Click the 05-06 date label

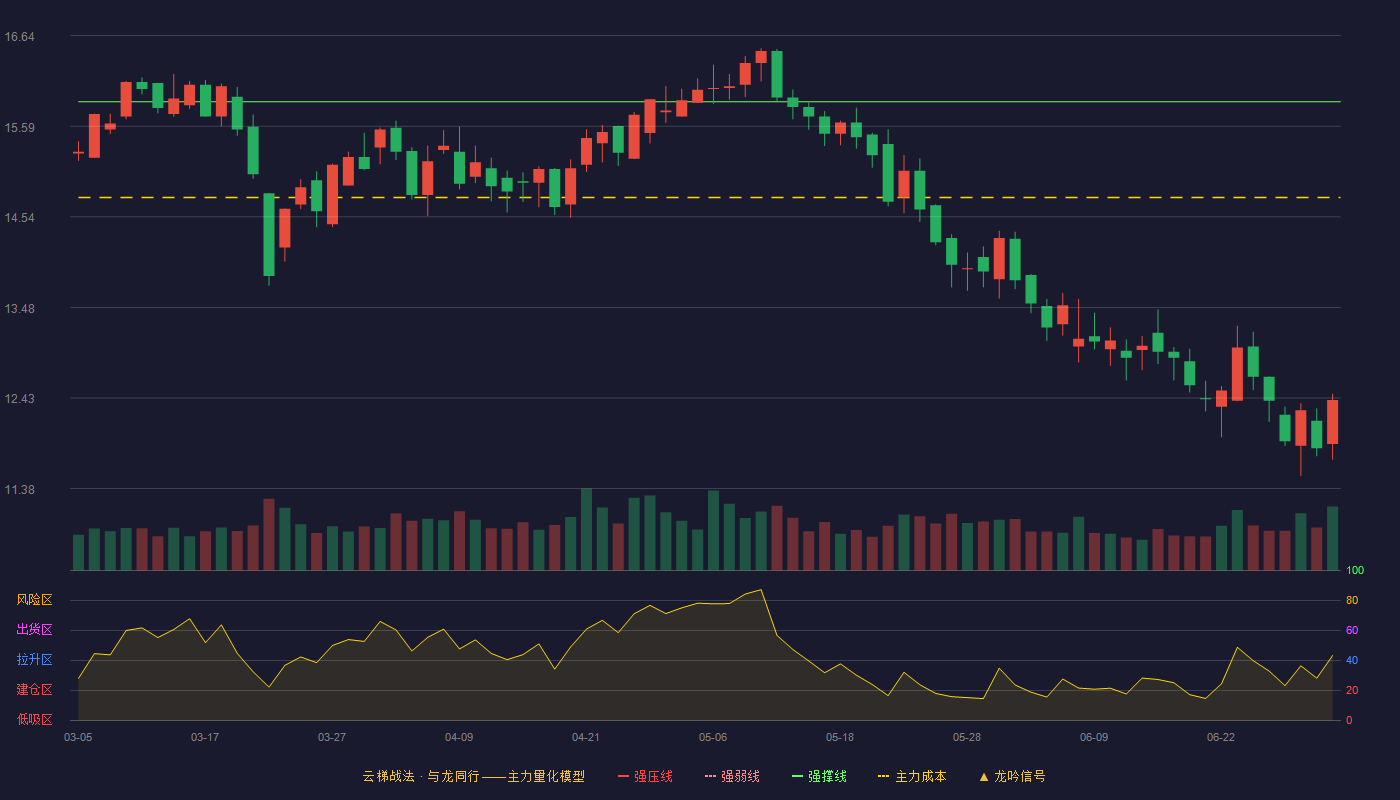tap(713, 737)
